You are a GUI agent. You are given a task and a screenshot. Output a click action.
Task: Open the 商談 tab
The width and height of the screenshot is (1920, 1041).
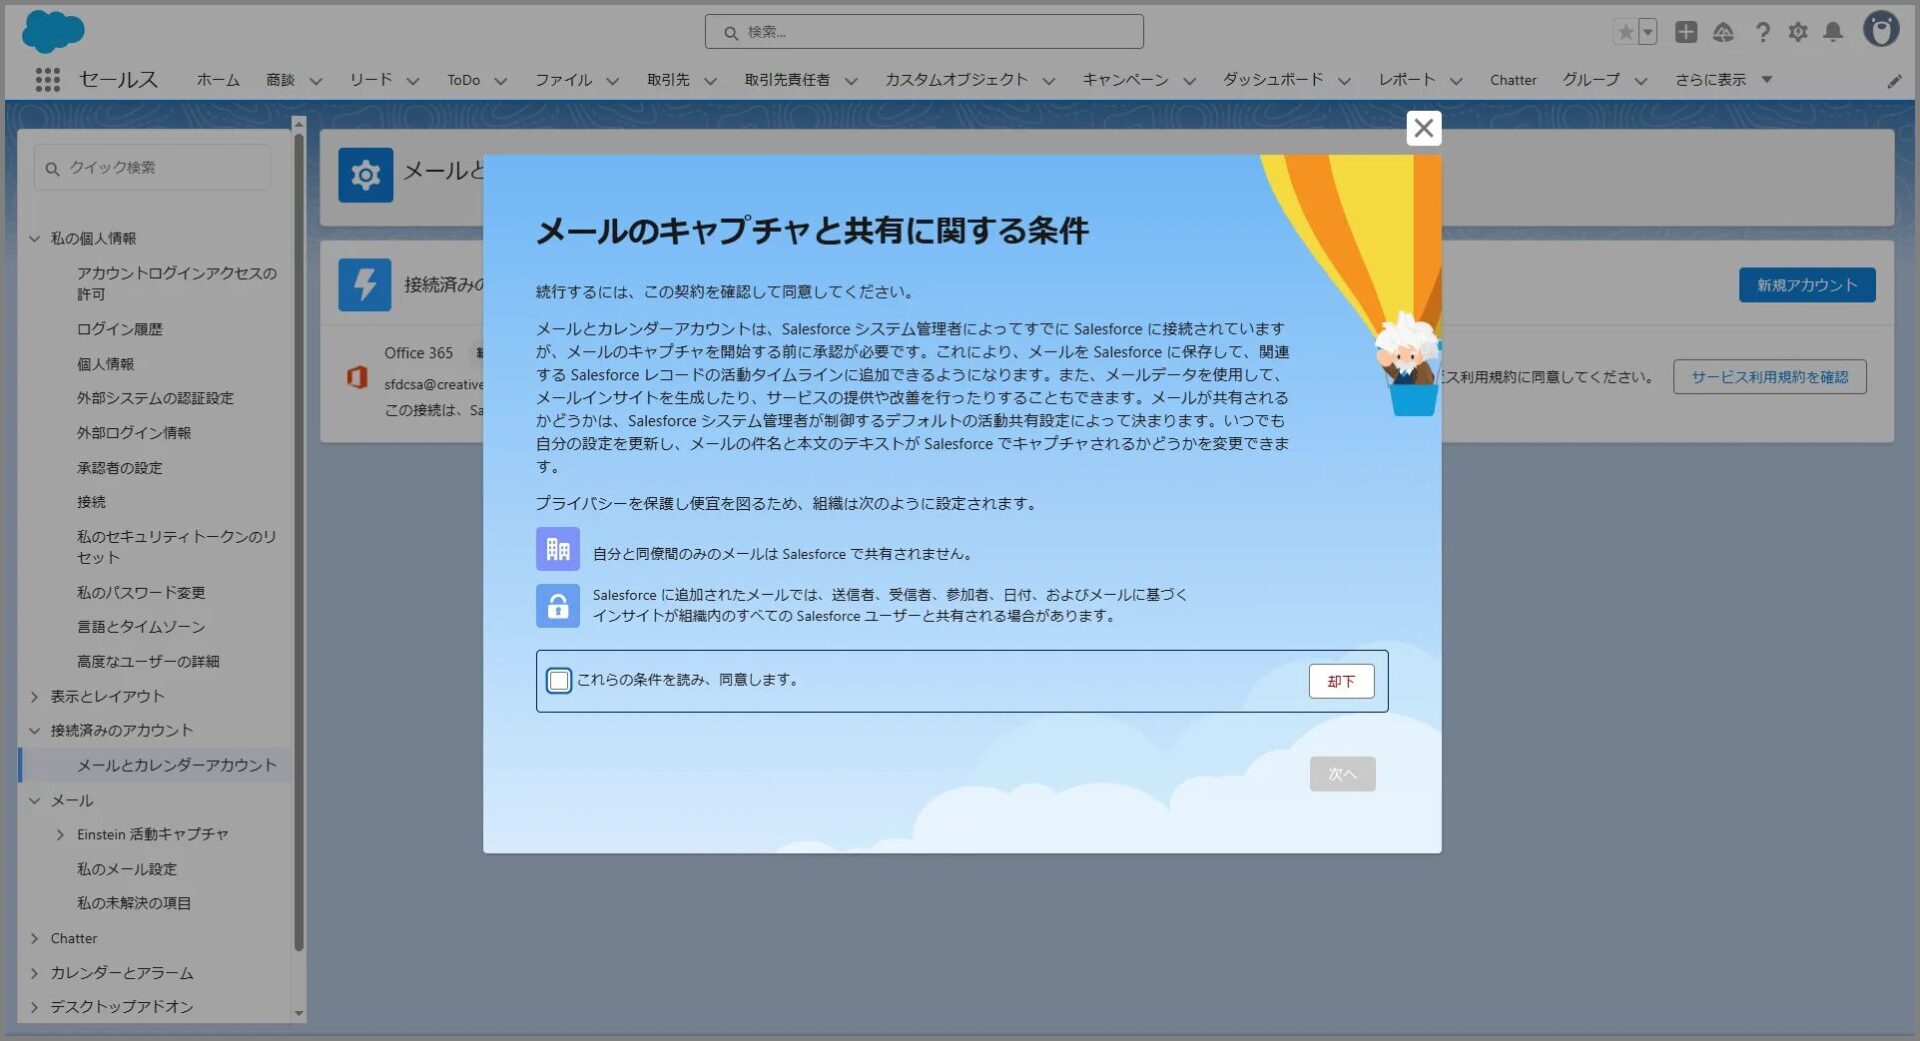pos(280,80)
